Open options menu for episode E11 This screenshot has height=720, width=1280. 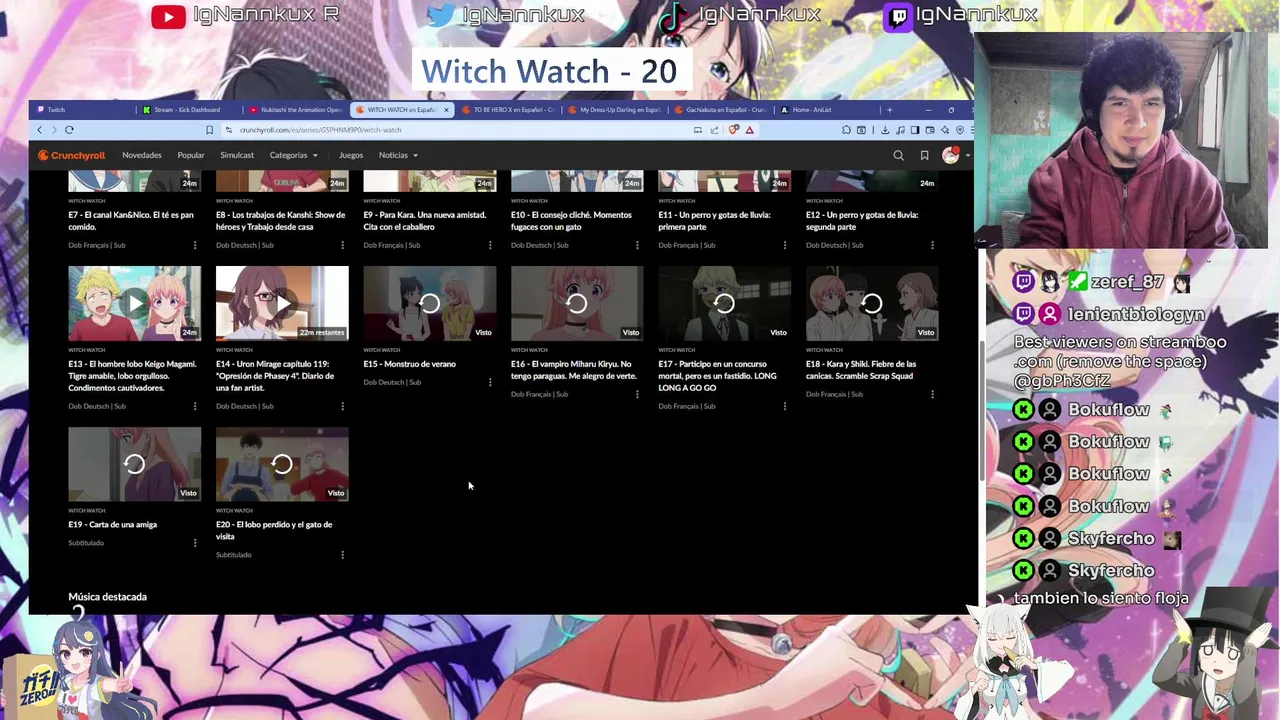coord(785,245)
